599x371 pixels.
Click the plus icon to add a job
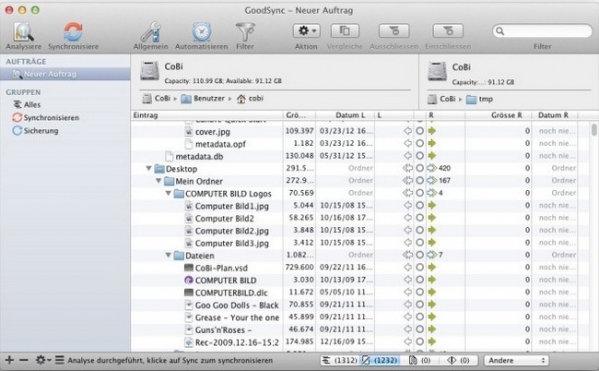coord(10,360)
